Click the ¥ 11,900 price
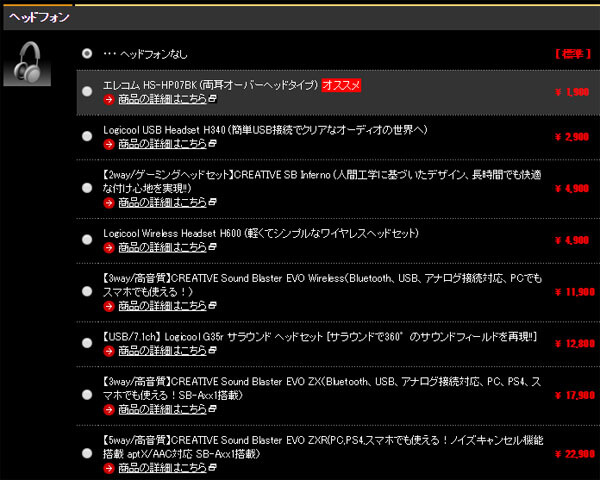Screen dimensions: 600x480 (x=575, y=292)
